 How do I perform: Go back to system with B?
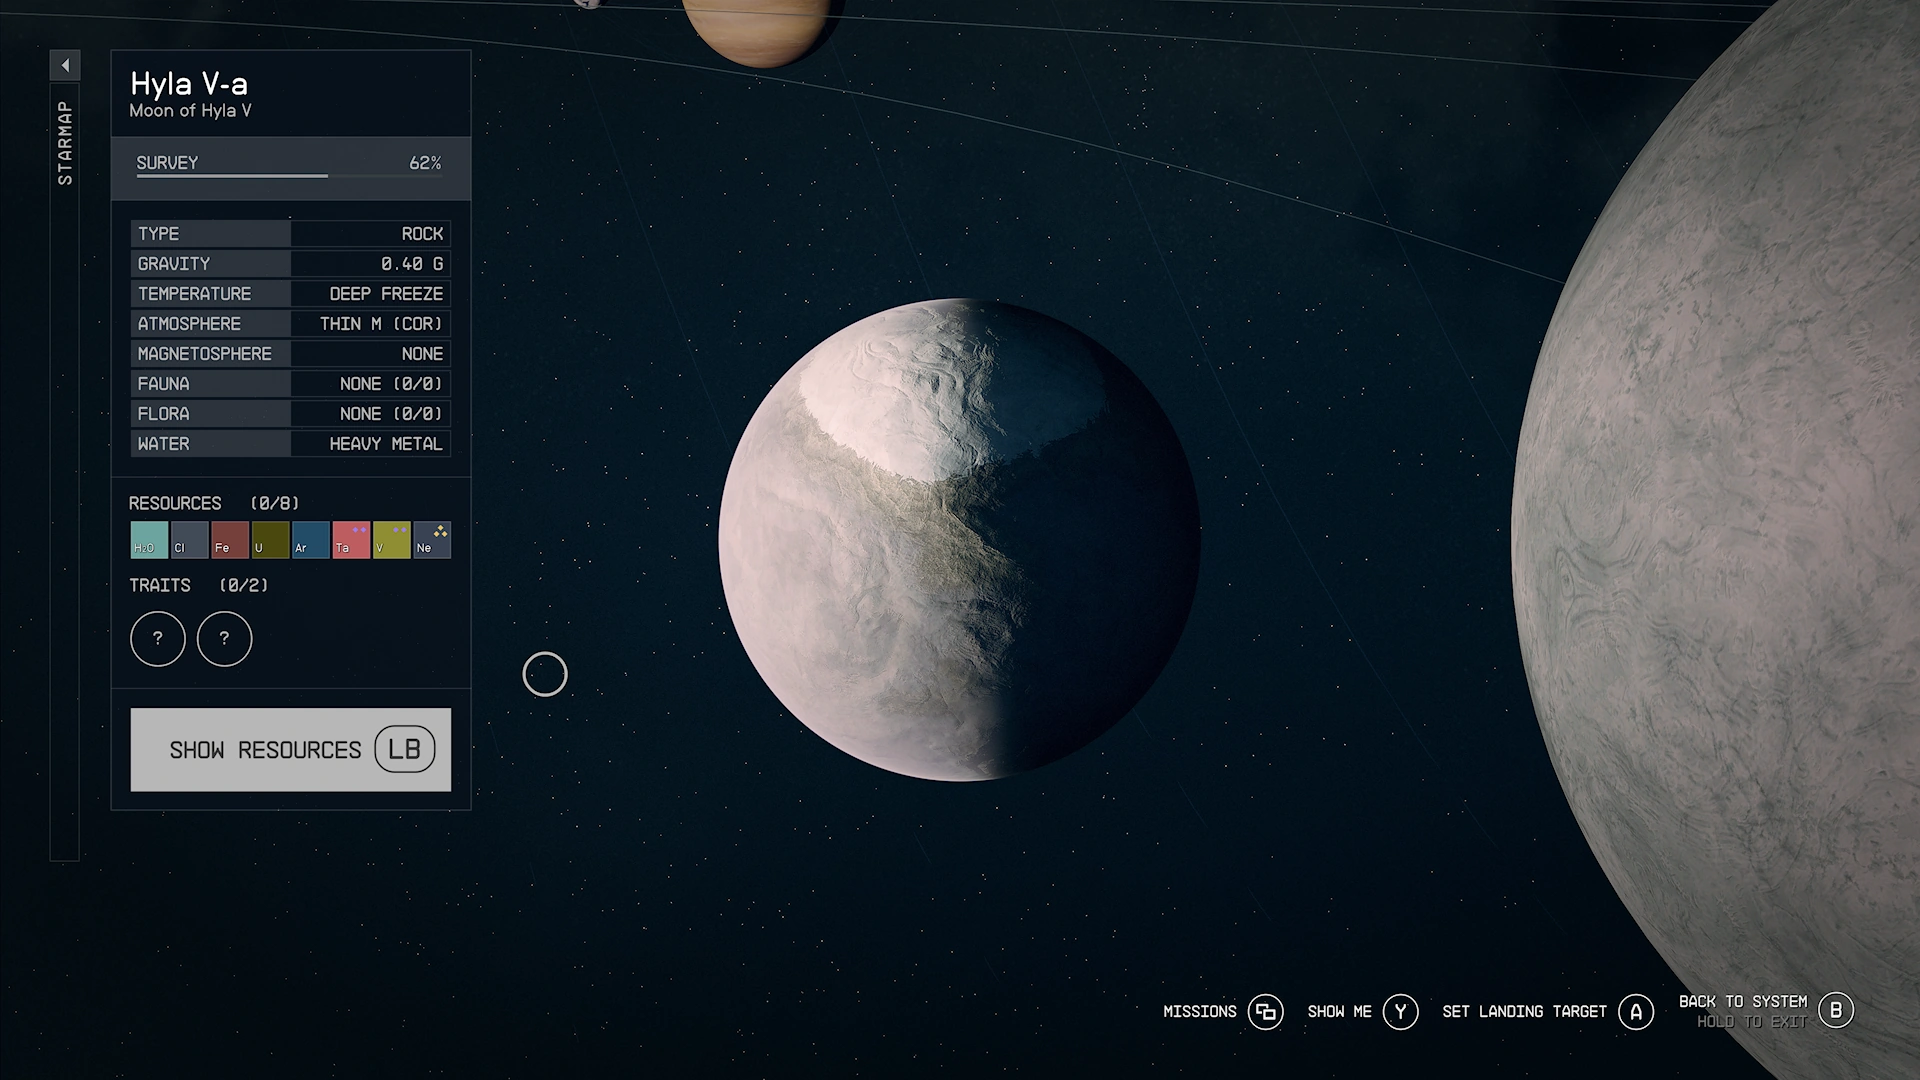click(x=1835, y=1011)
